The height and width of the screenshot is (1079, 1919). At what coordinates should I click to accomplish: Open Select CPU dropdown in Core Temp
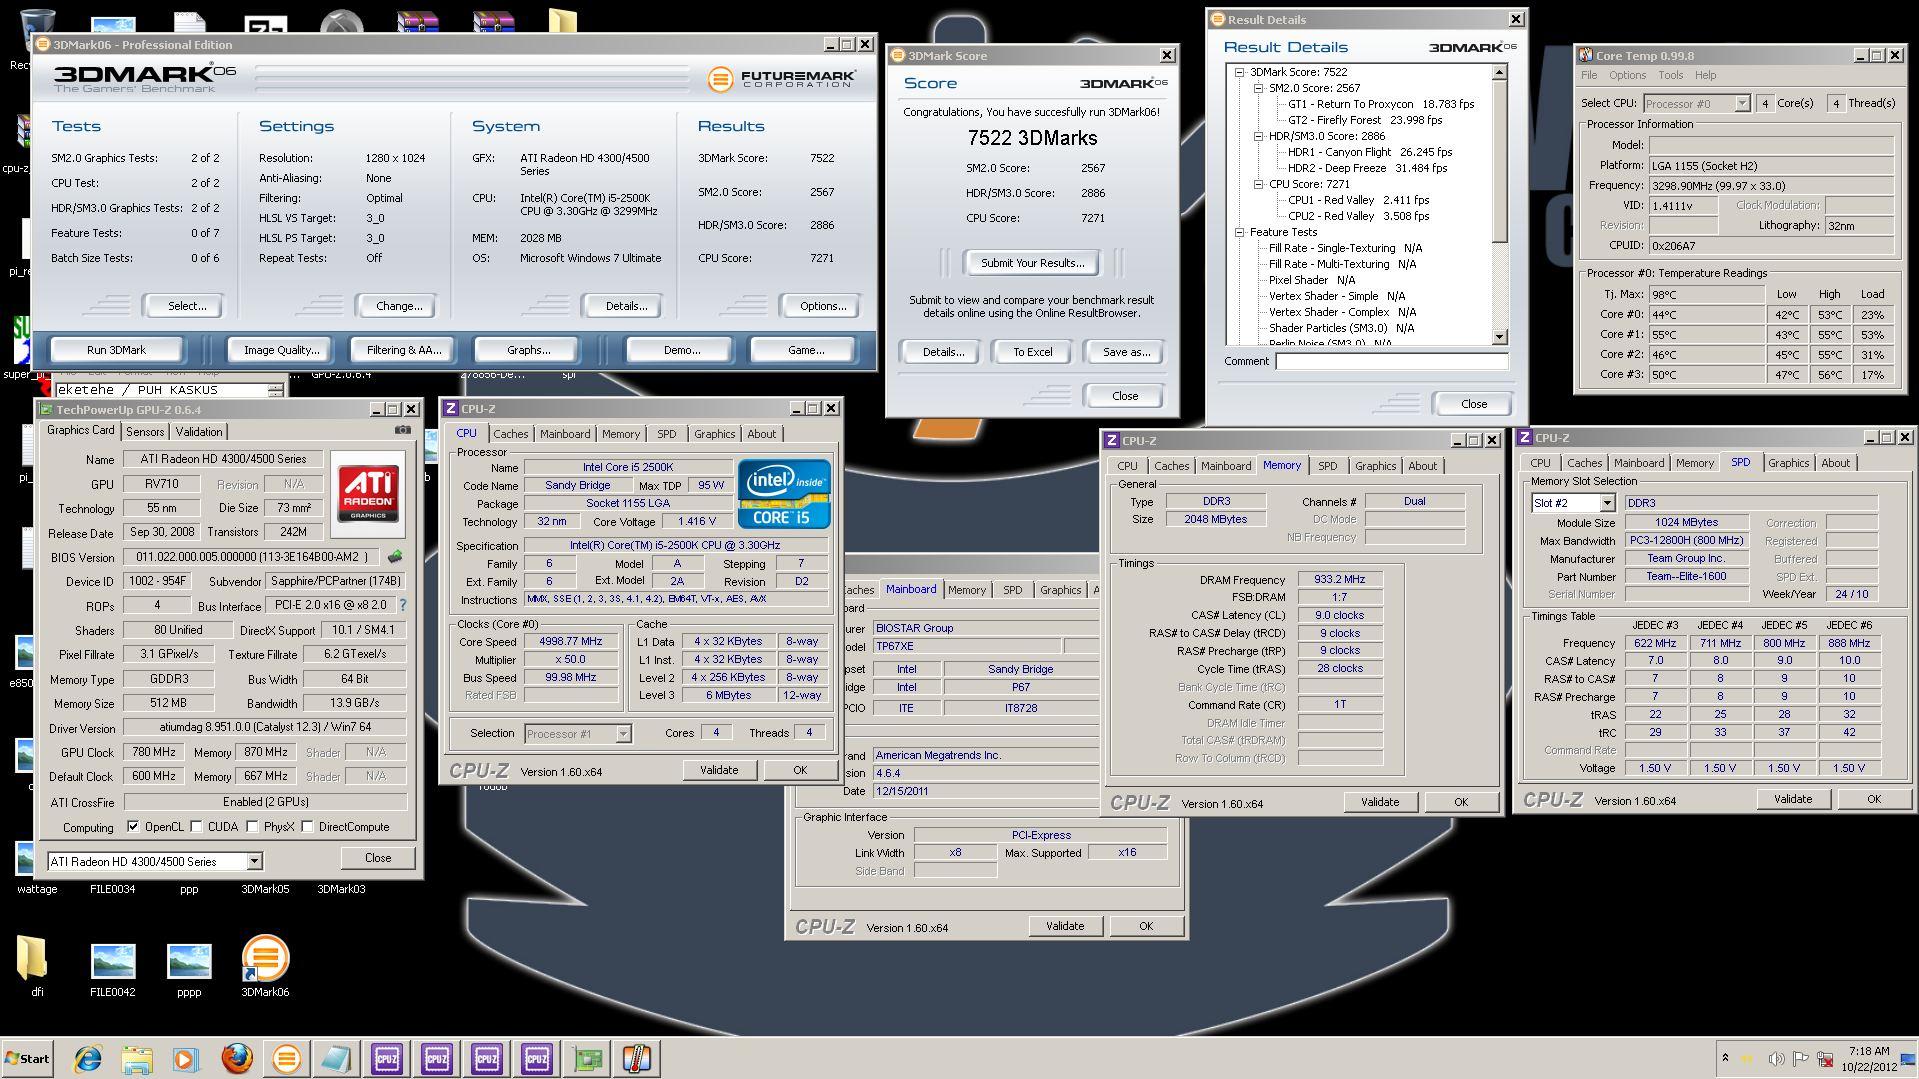[x=1741, y=103]
